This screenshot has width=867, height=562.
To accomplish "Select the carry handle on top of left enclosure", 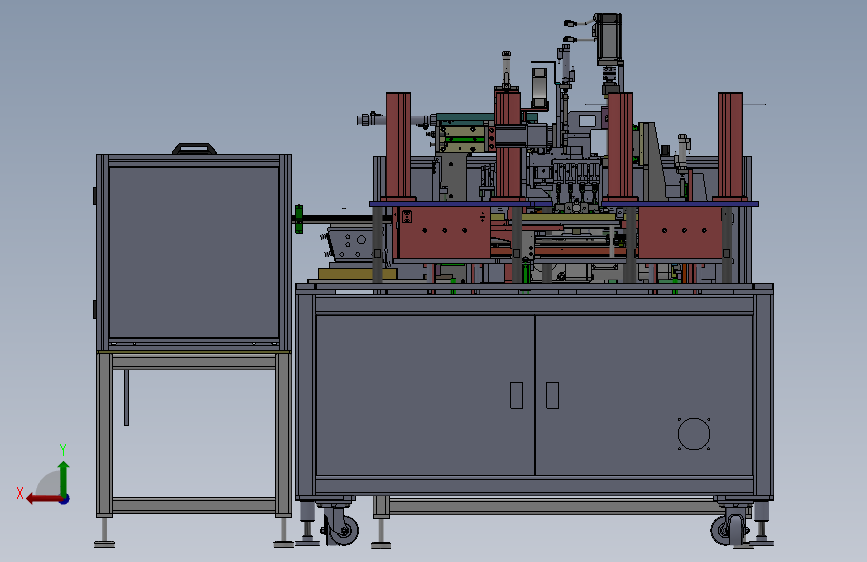I will click(x=194, y=148).
